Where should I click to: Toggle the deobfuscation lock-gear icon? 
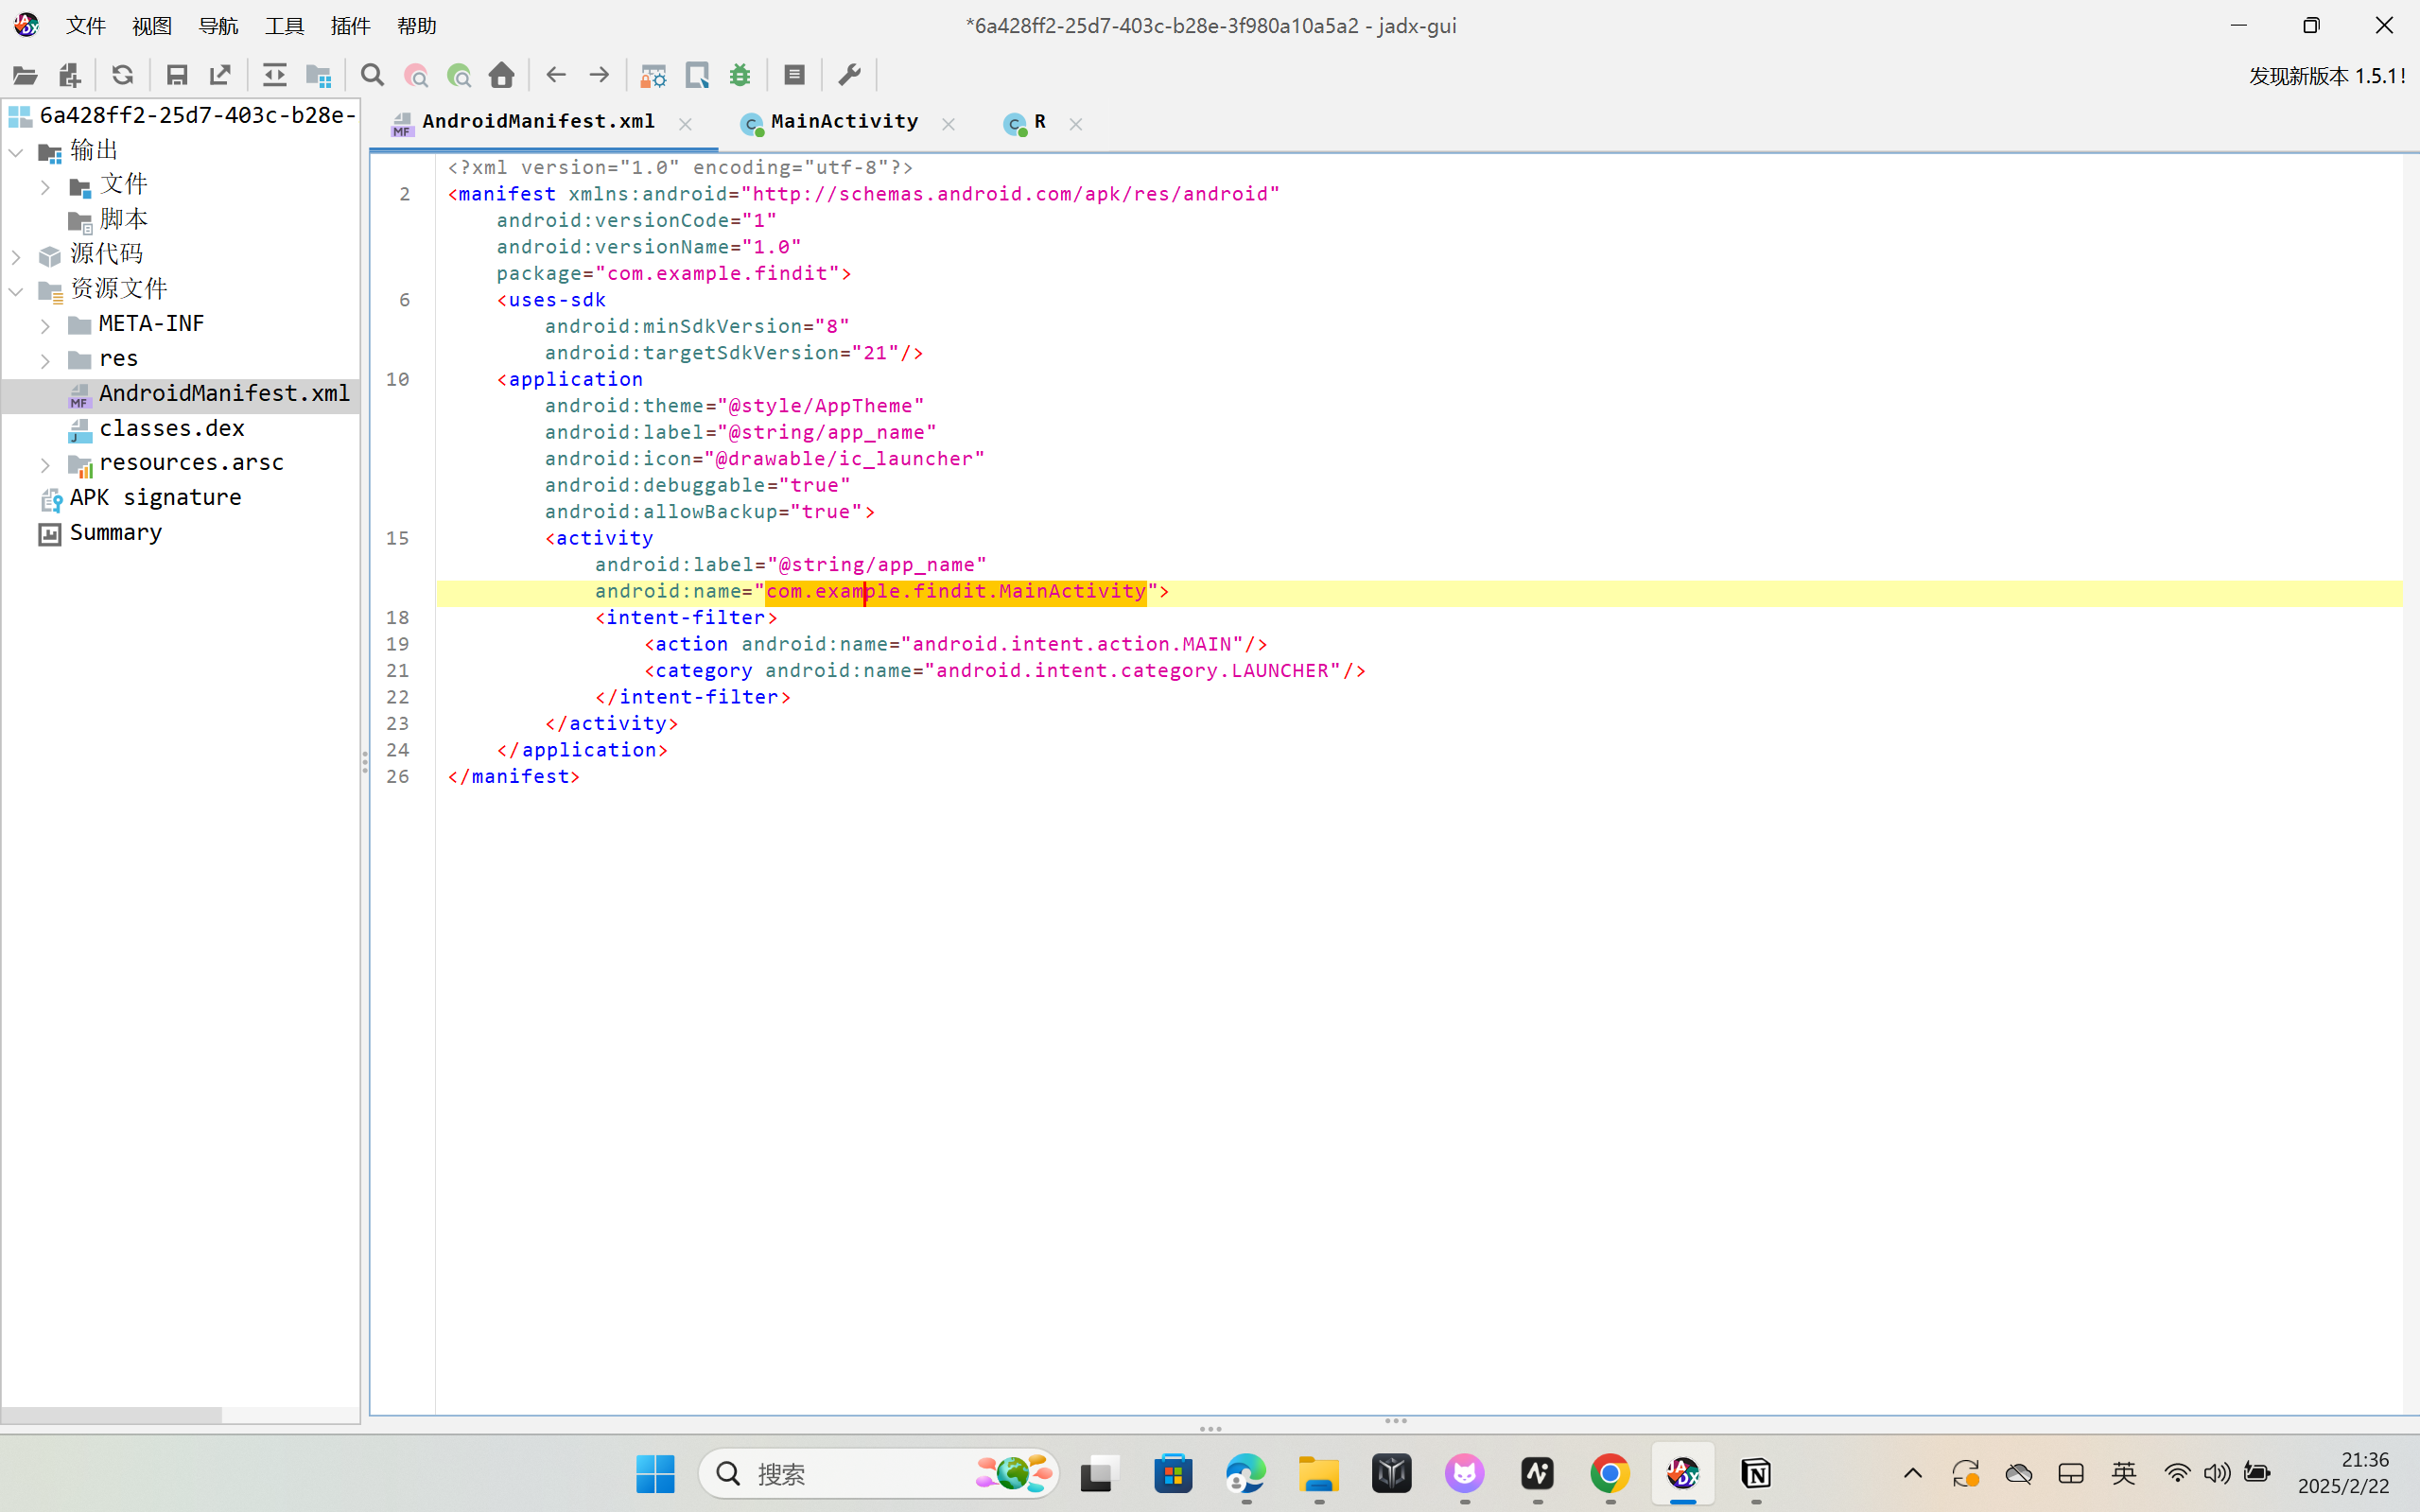click(653, 75)
